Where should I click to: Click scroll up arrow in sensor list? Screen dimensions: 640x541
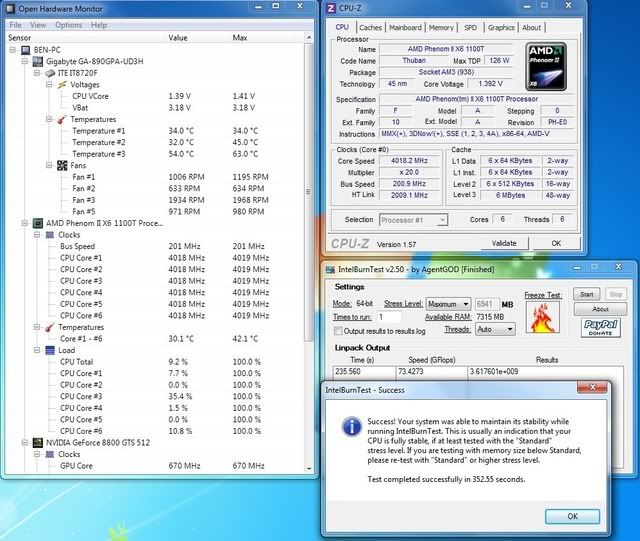click(309, 38)
